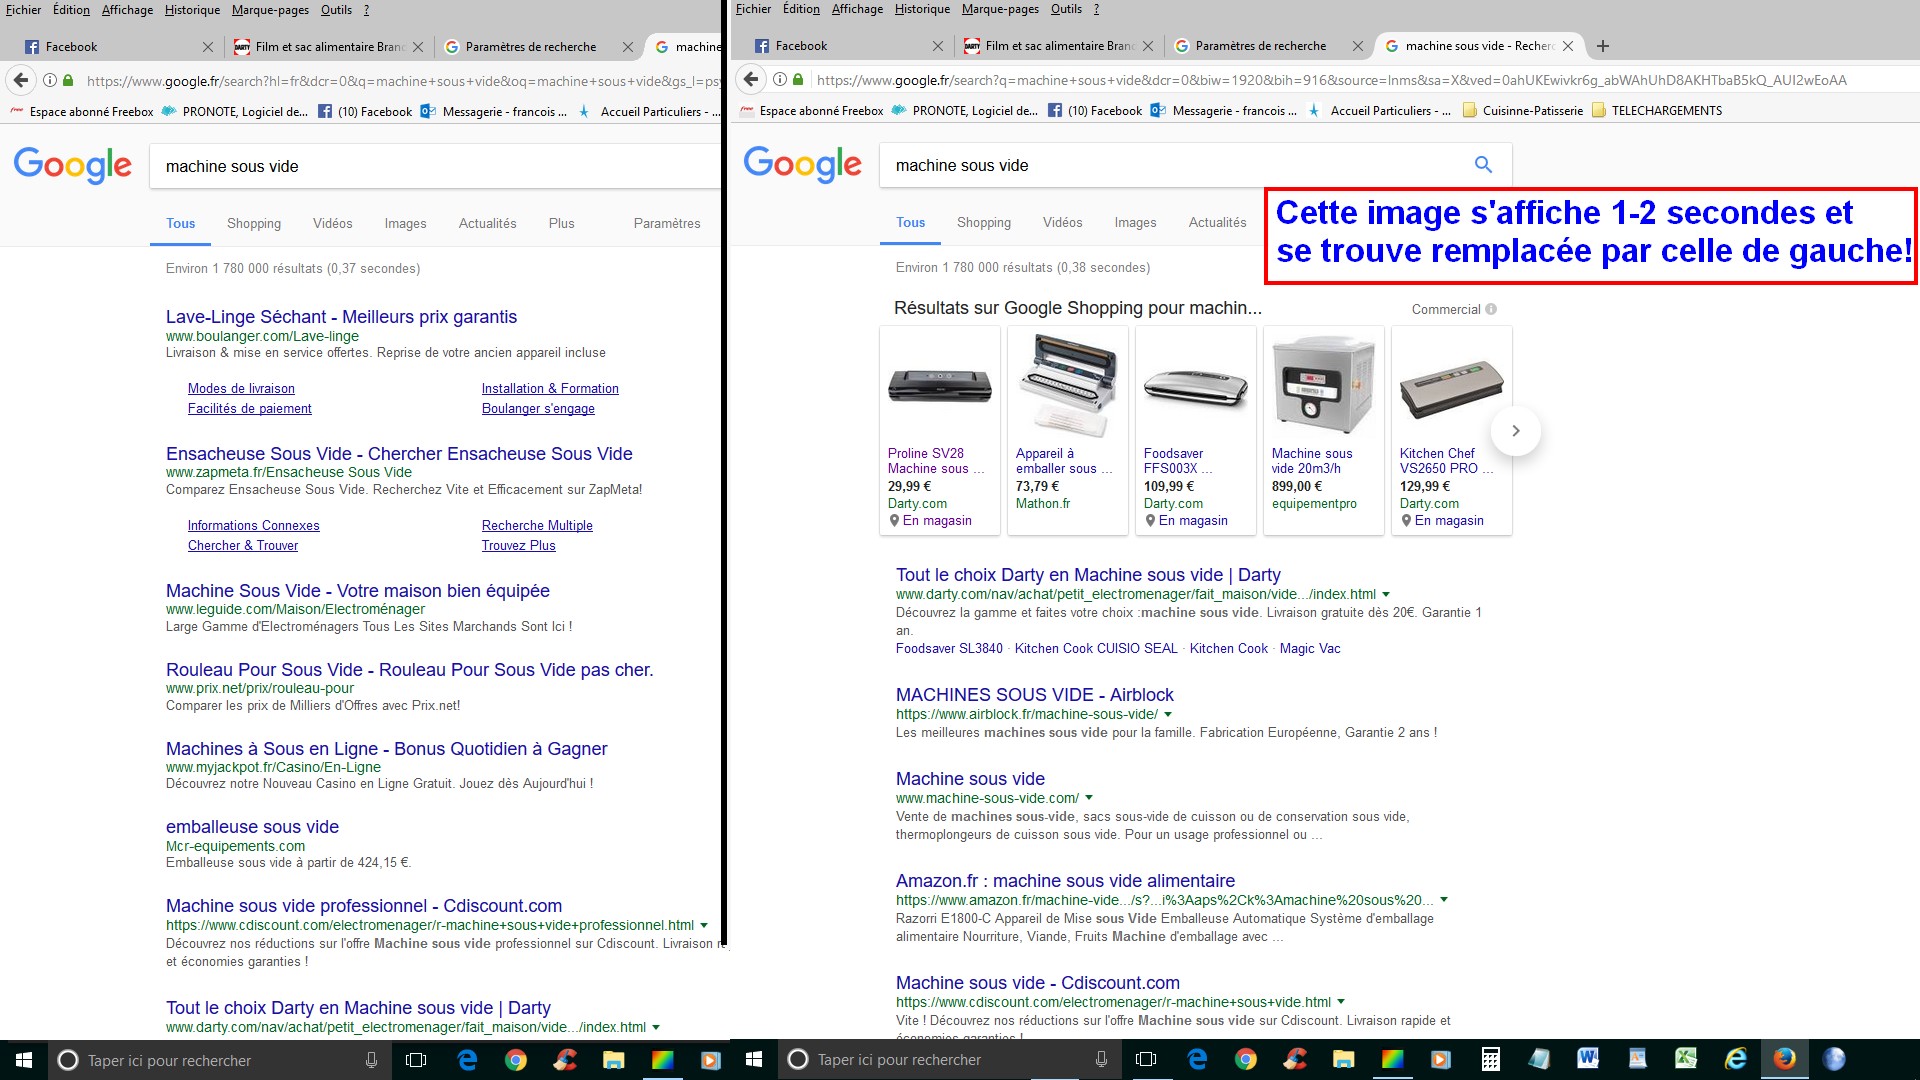Open Chrome from the right taskbar

pos(1245,1059)
